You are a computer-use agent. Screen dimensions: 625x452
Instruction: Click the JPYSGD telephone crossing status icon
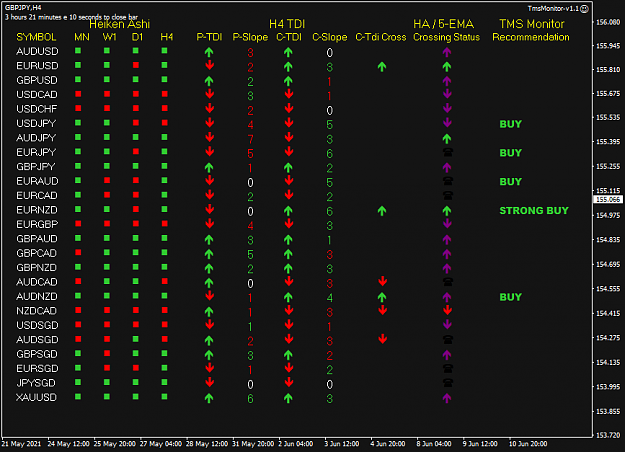pyautogui.click(x=448, y=383)
